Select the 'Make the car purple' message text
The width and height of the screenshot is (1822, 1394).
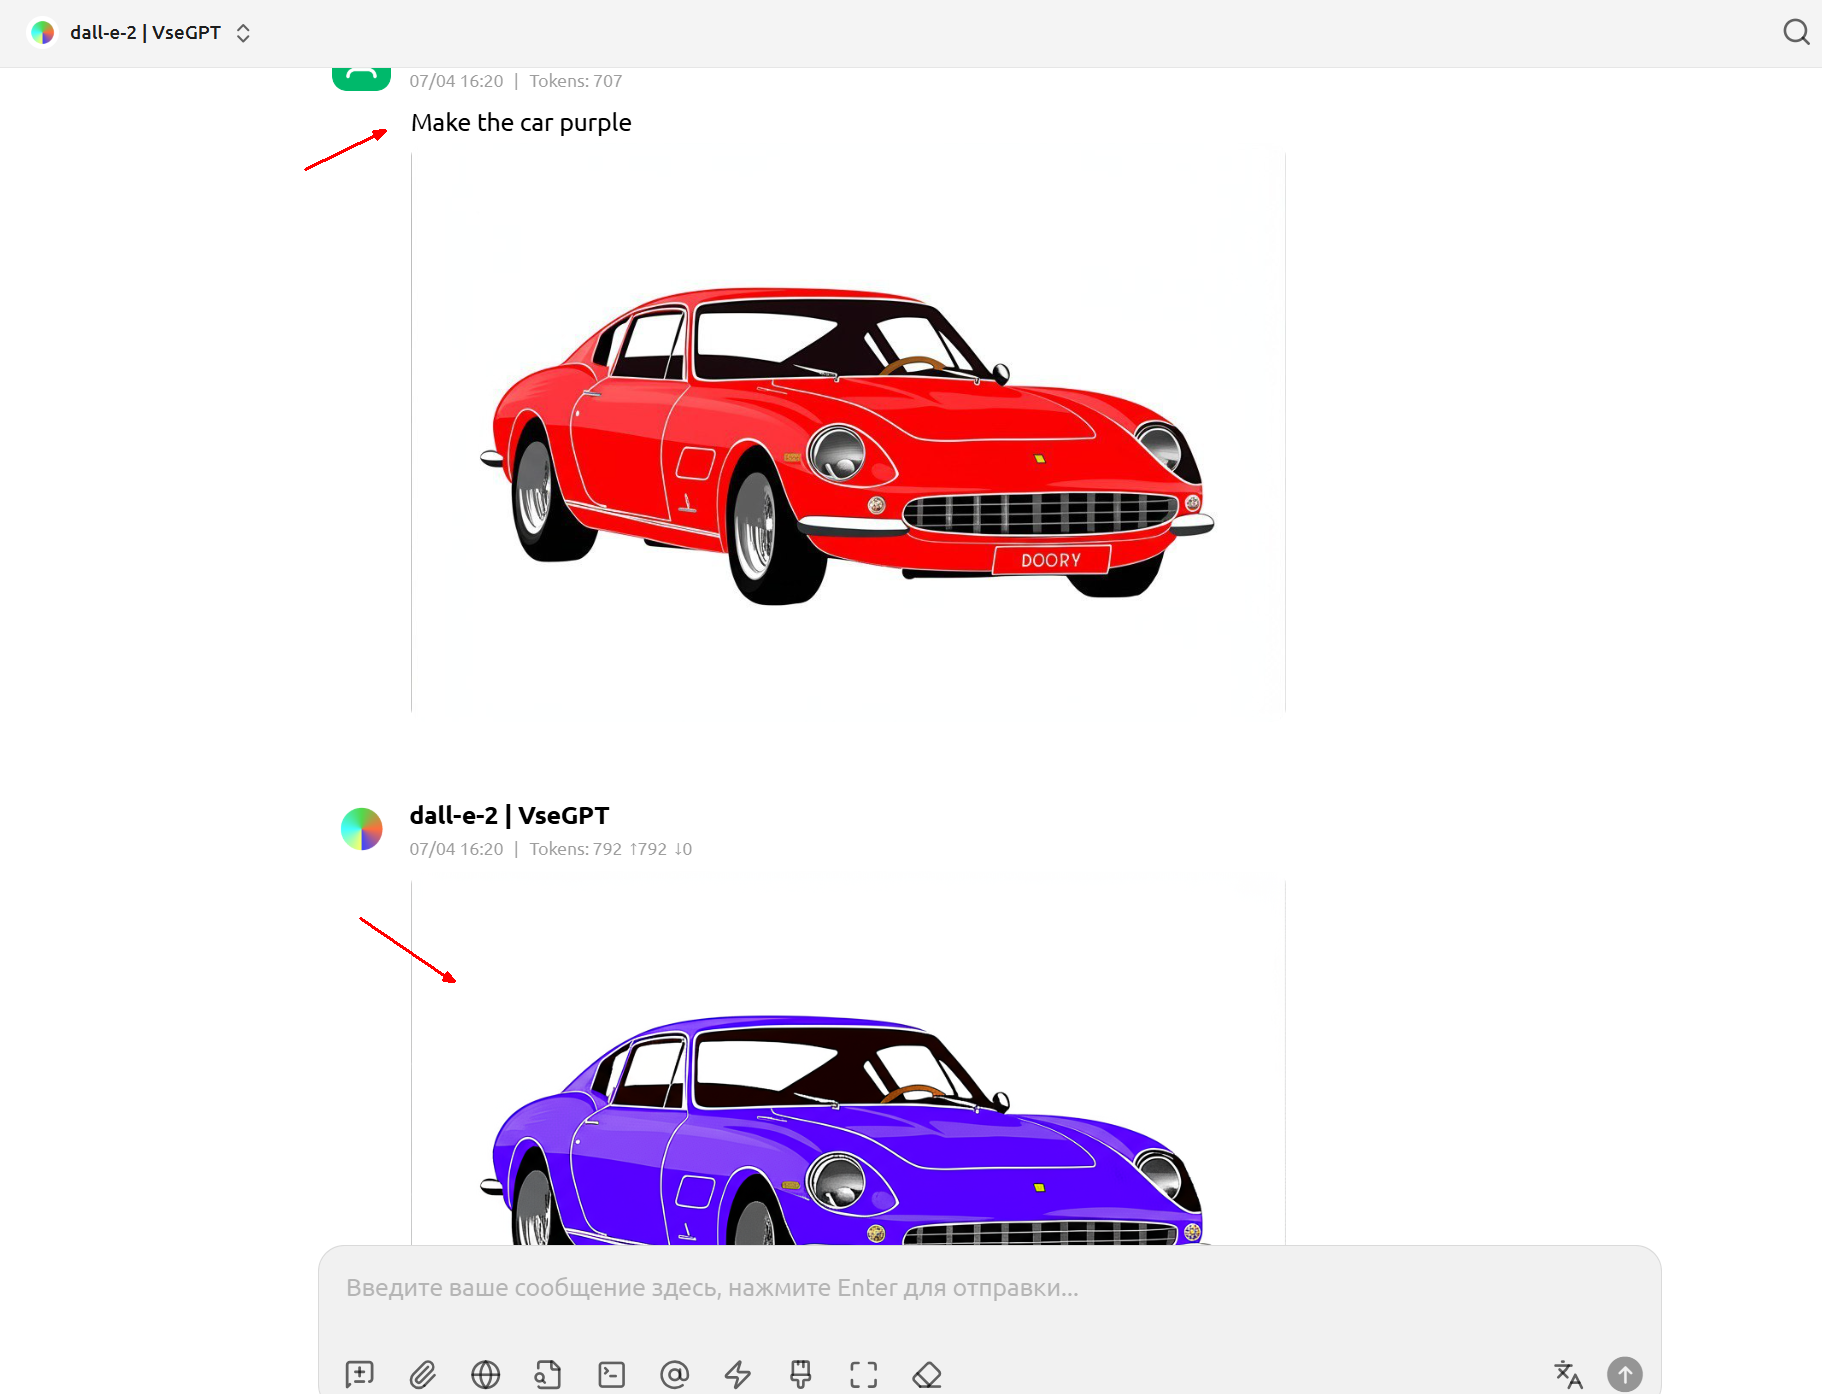(x=521, y=123)
